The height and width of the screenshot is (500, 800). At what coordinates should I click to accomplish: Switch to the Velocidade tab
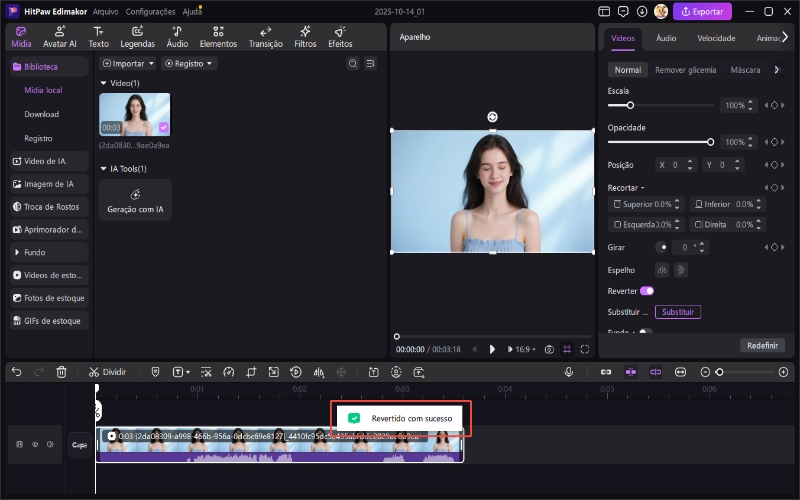[716, 38]
